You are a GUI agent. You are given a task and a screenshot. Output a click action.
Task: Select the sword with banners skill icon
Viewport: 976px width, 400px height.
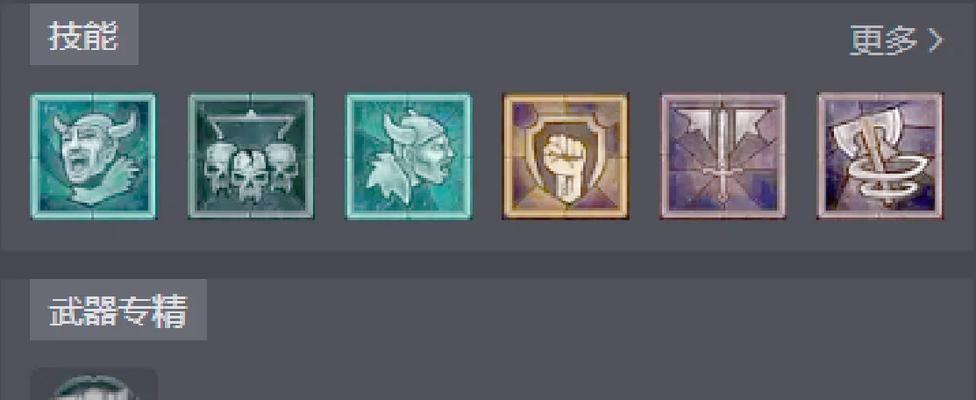pos(723,156)
